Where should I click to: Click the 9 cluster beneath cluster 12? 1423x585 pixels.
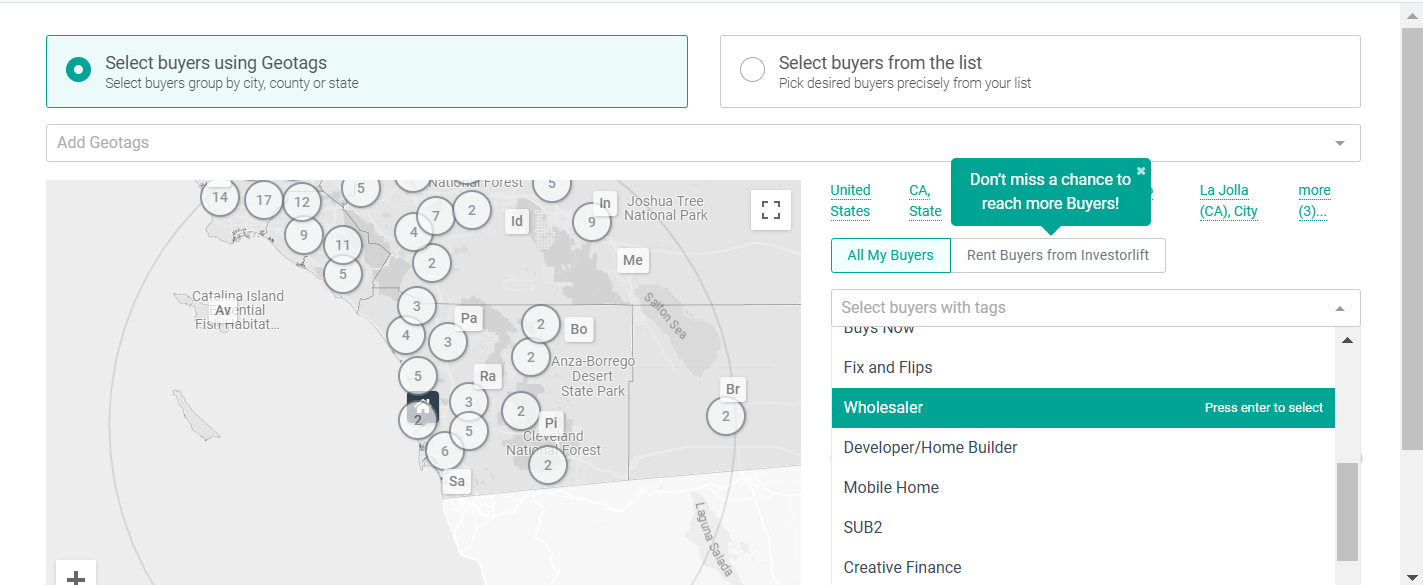pyautogui.click(x=303, y=236)
